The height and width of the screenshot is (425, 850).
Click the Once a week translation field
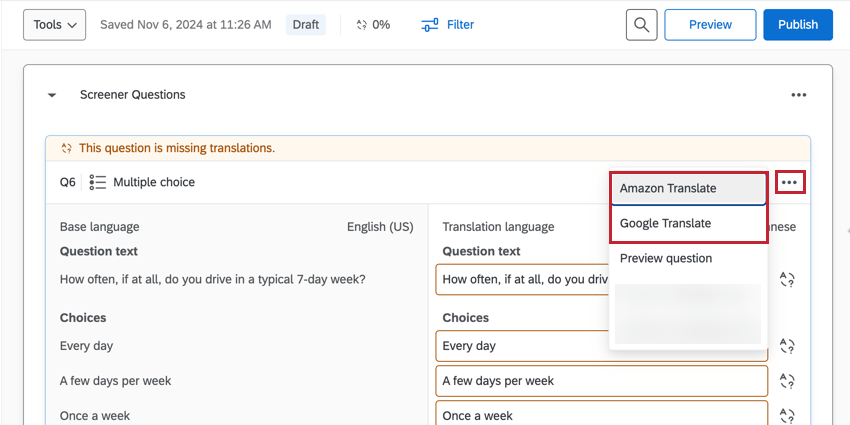pos(602,415)
